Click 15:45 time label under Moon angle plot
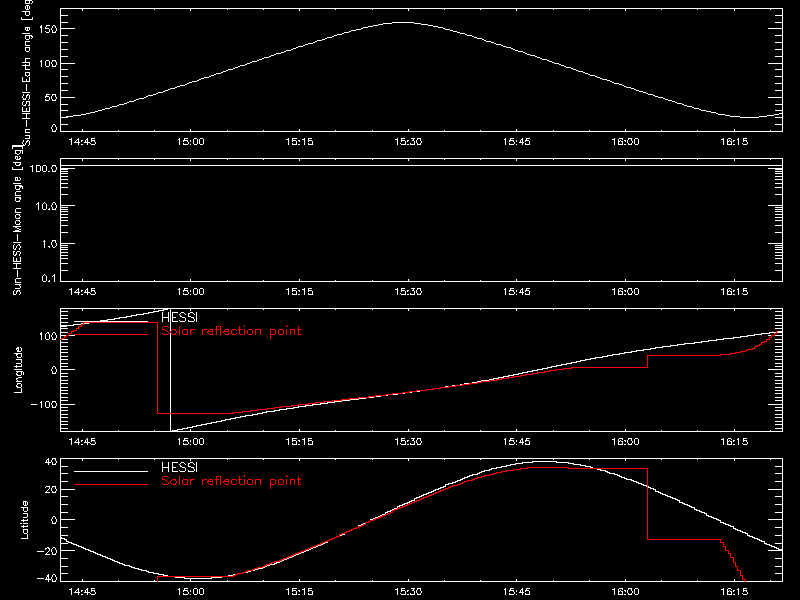 pos(517,292)
